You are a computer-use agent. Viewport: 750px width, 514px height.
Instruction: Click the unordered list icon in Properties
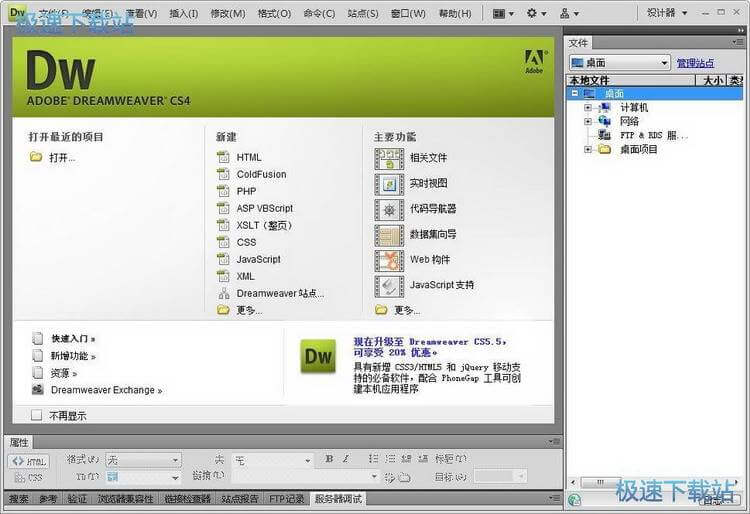point(374,459)
